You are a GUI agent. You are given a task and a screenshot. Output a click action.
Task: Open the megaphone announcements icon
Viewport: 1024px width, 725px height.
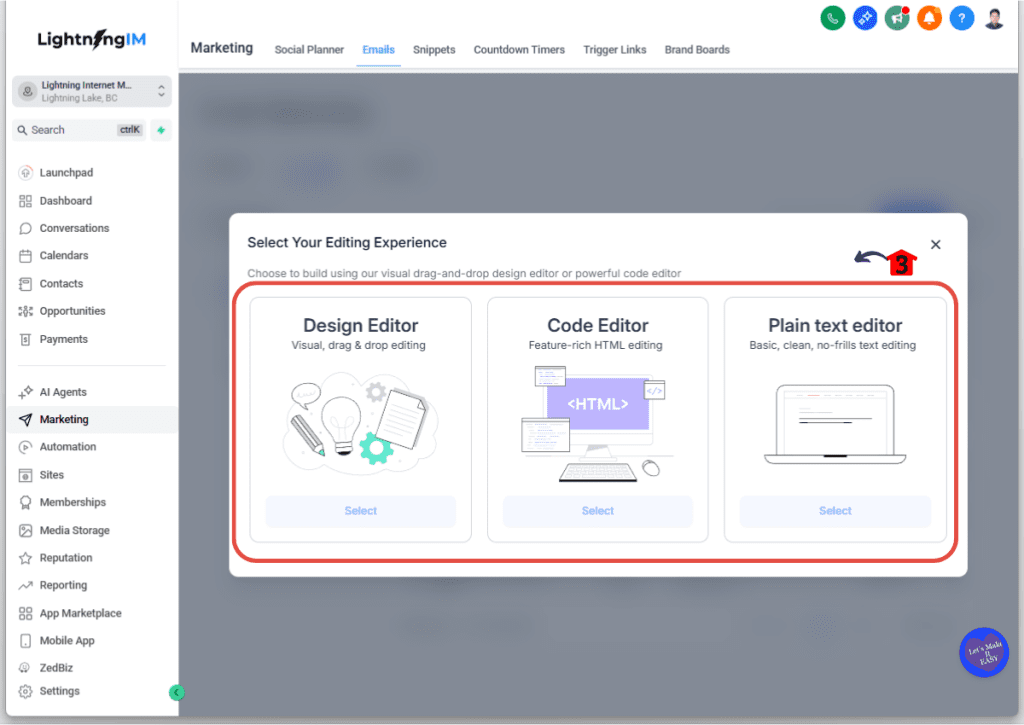tap(897, 18)
